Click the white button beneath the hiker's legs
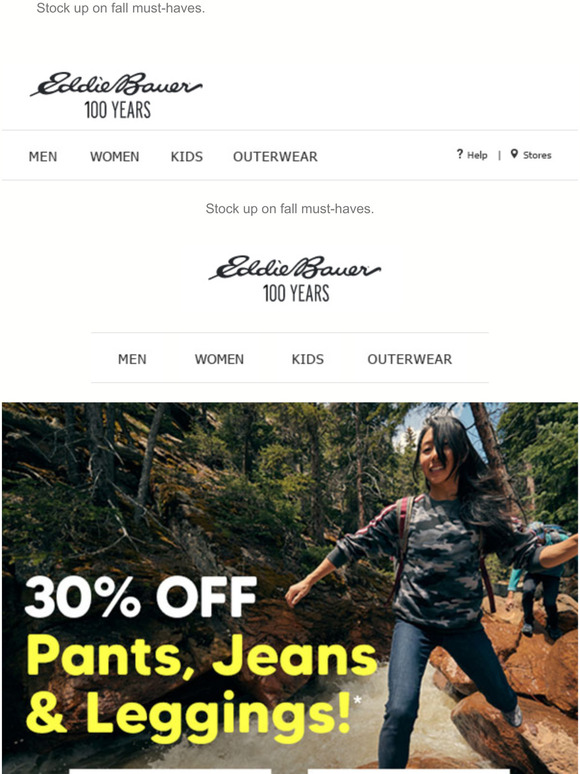The height and width of the screenshot is (774, 580). click(409, 771)
